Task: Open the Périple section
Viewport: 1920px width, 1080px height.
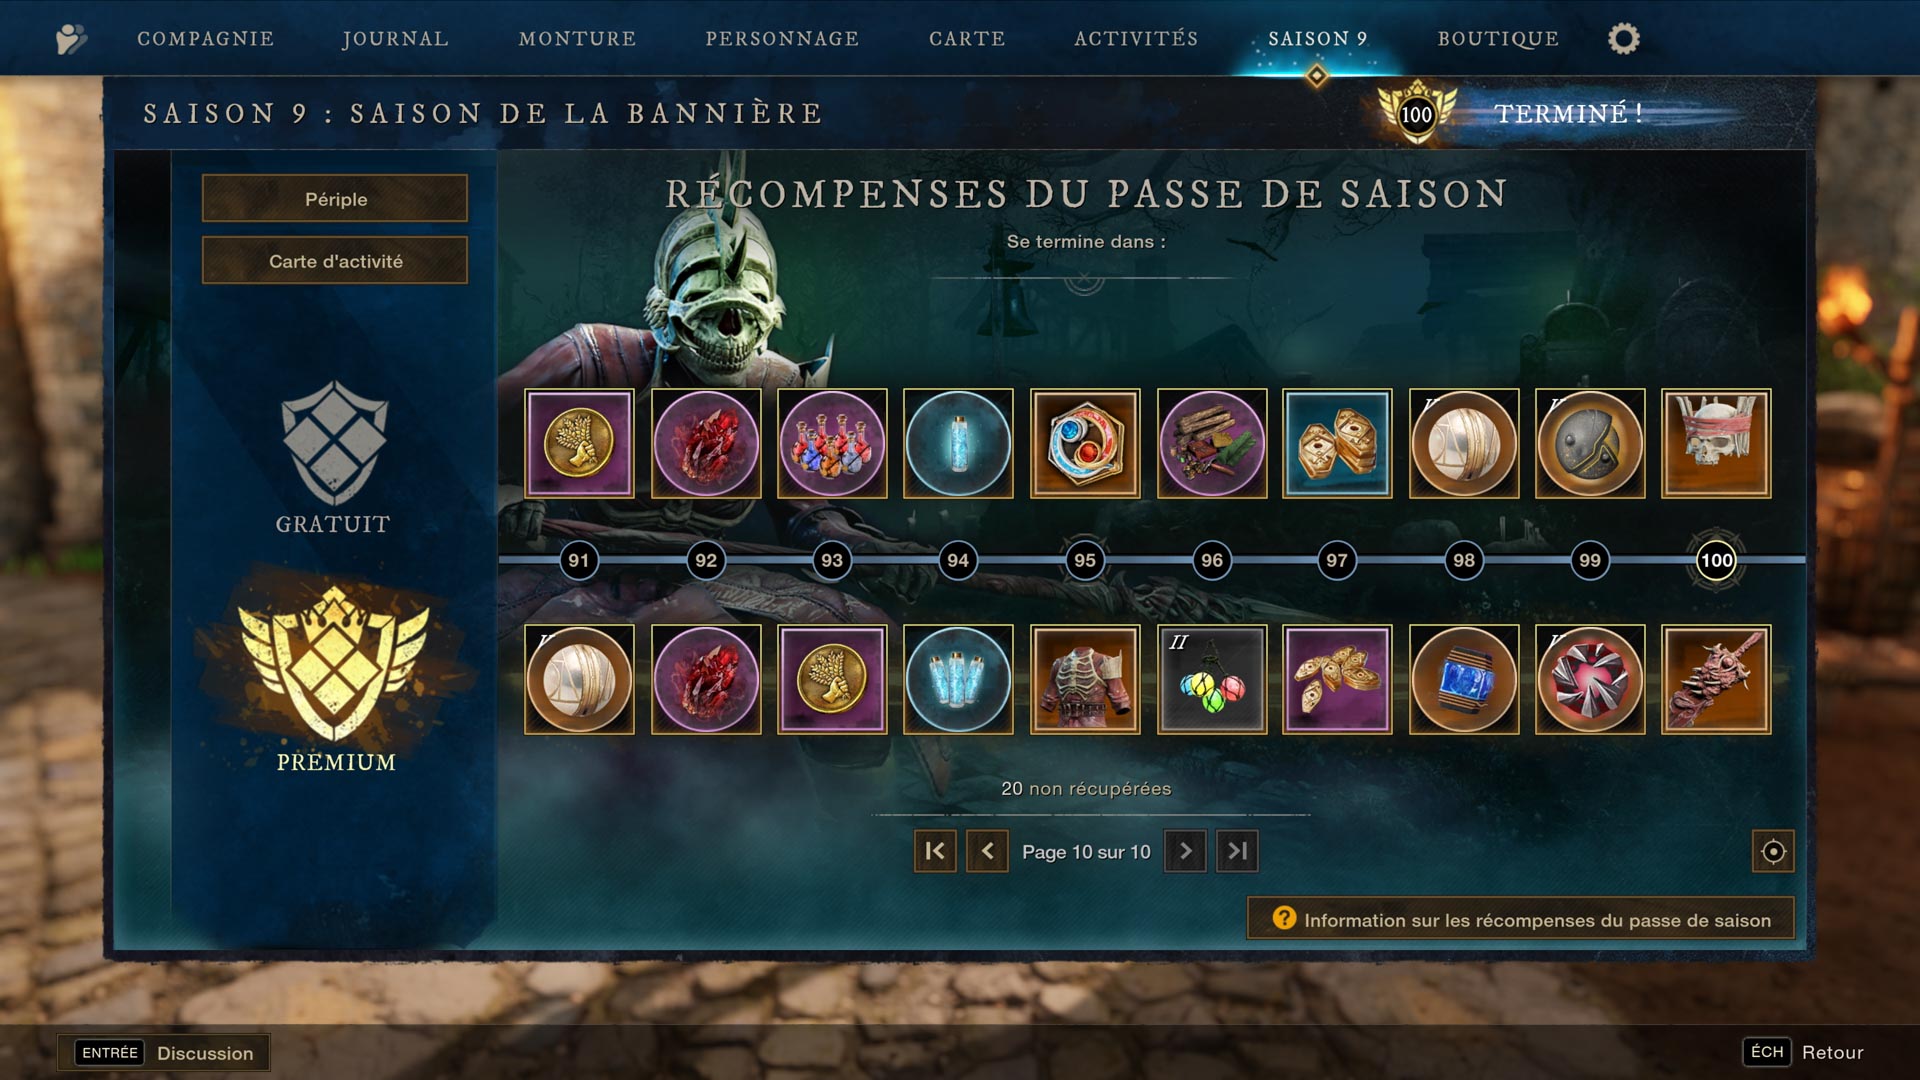Action: 335,199
